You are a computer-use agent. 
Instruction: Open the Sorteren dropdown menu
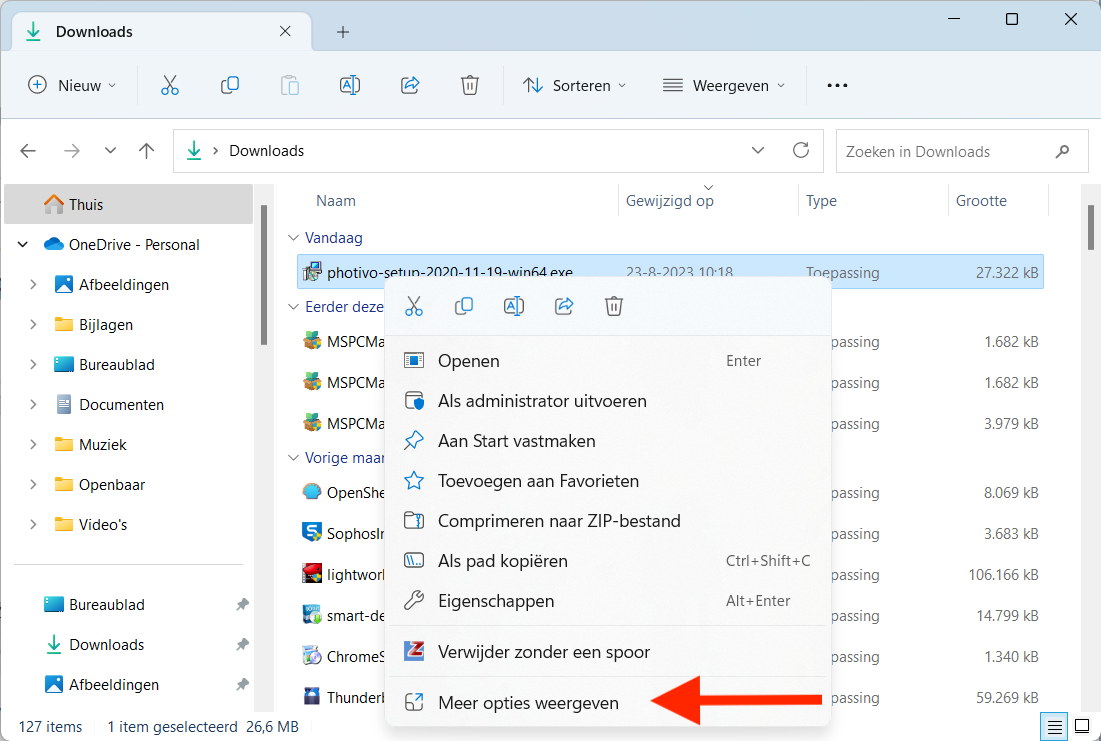(575, 86)
